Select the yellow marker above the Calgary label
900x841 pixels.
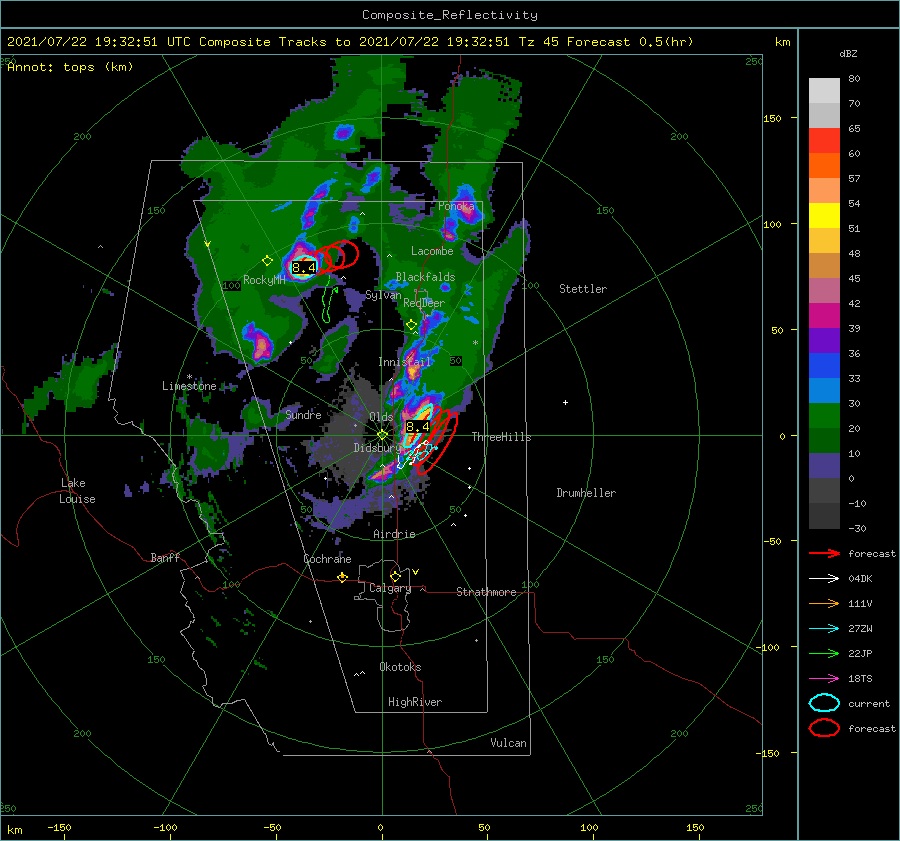coord(395,576)
